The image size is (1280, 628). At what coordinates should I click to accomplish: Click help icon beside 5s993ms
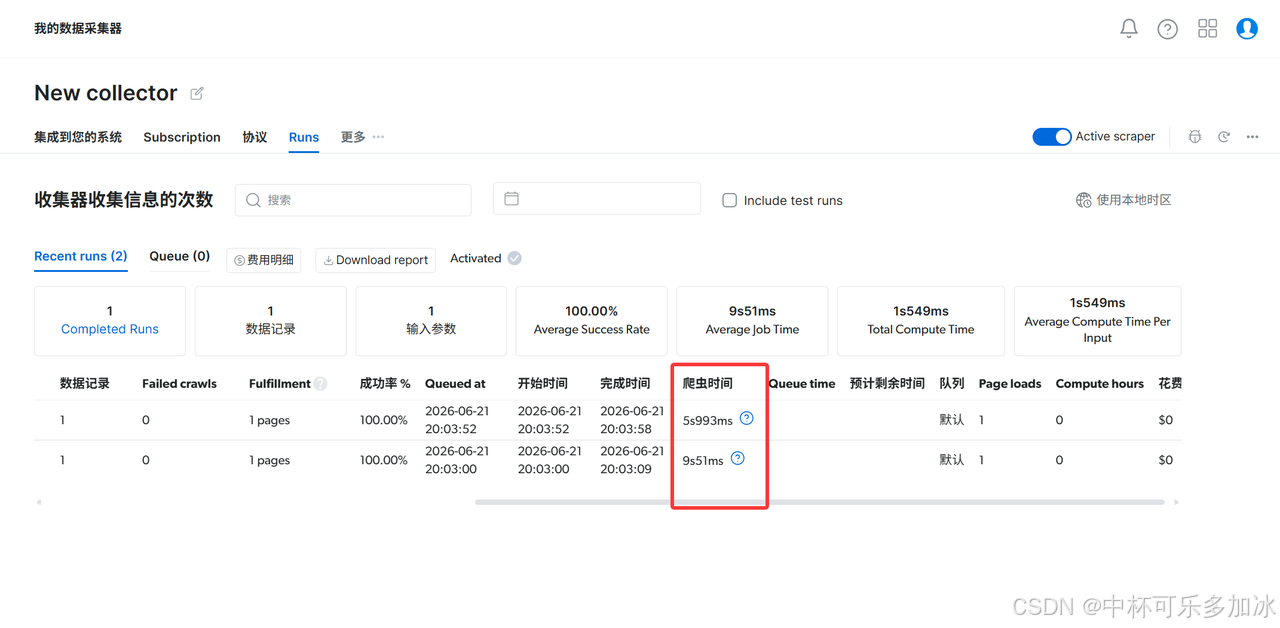(746, 419)
